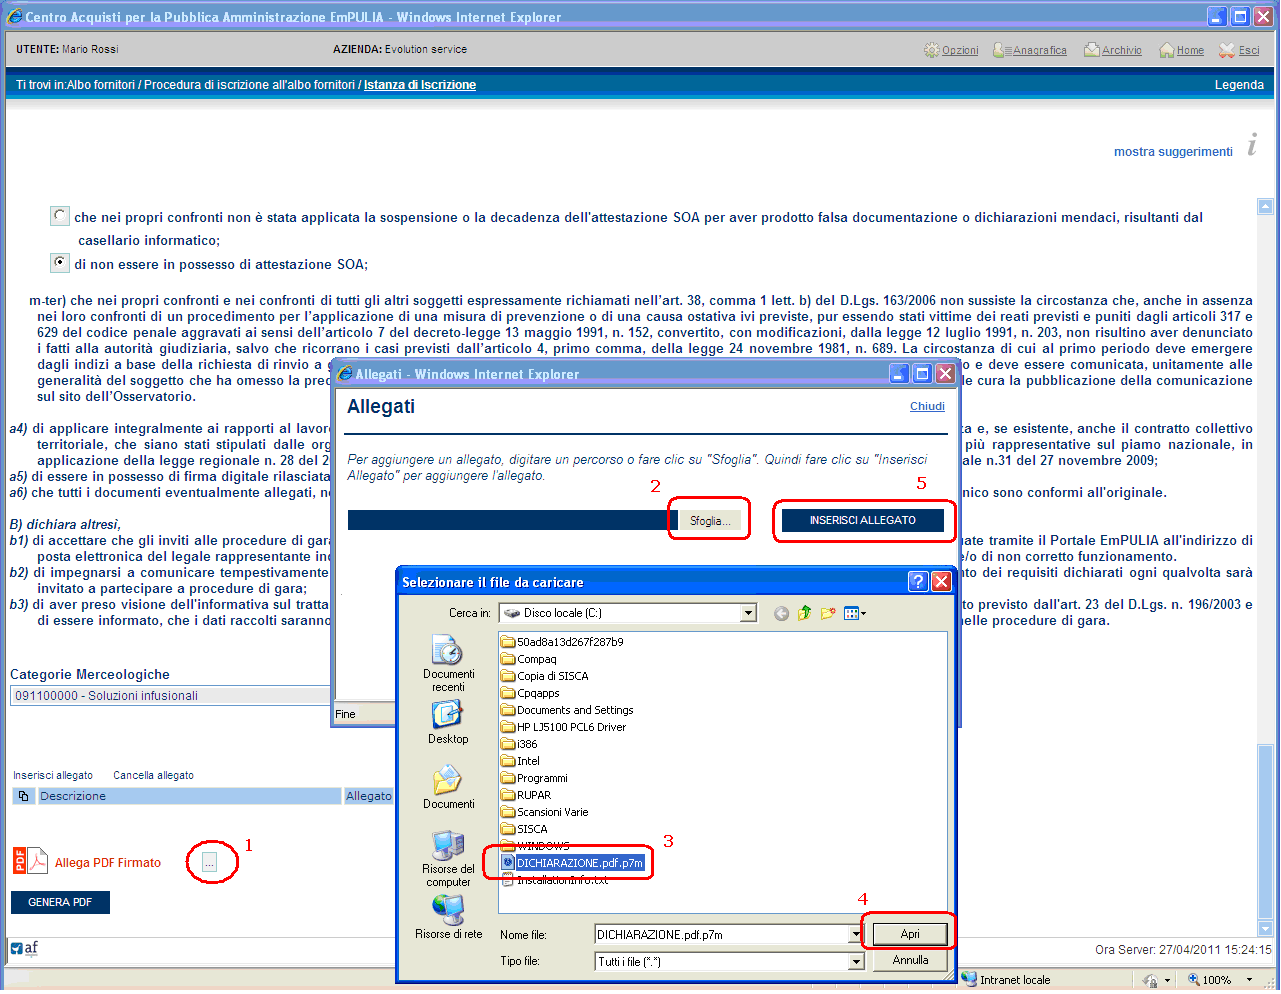
Task: Open the view menu icon in file dialog
Action: tap(855, 613)
